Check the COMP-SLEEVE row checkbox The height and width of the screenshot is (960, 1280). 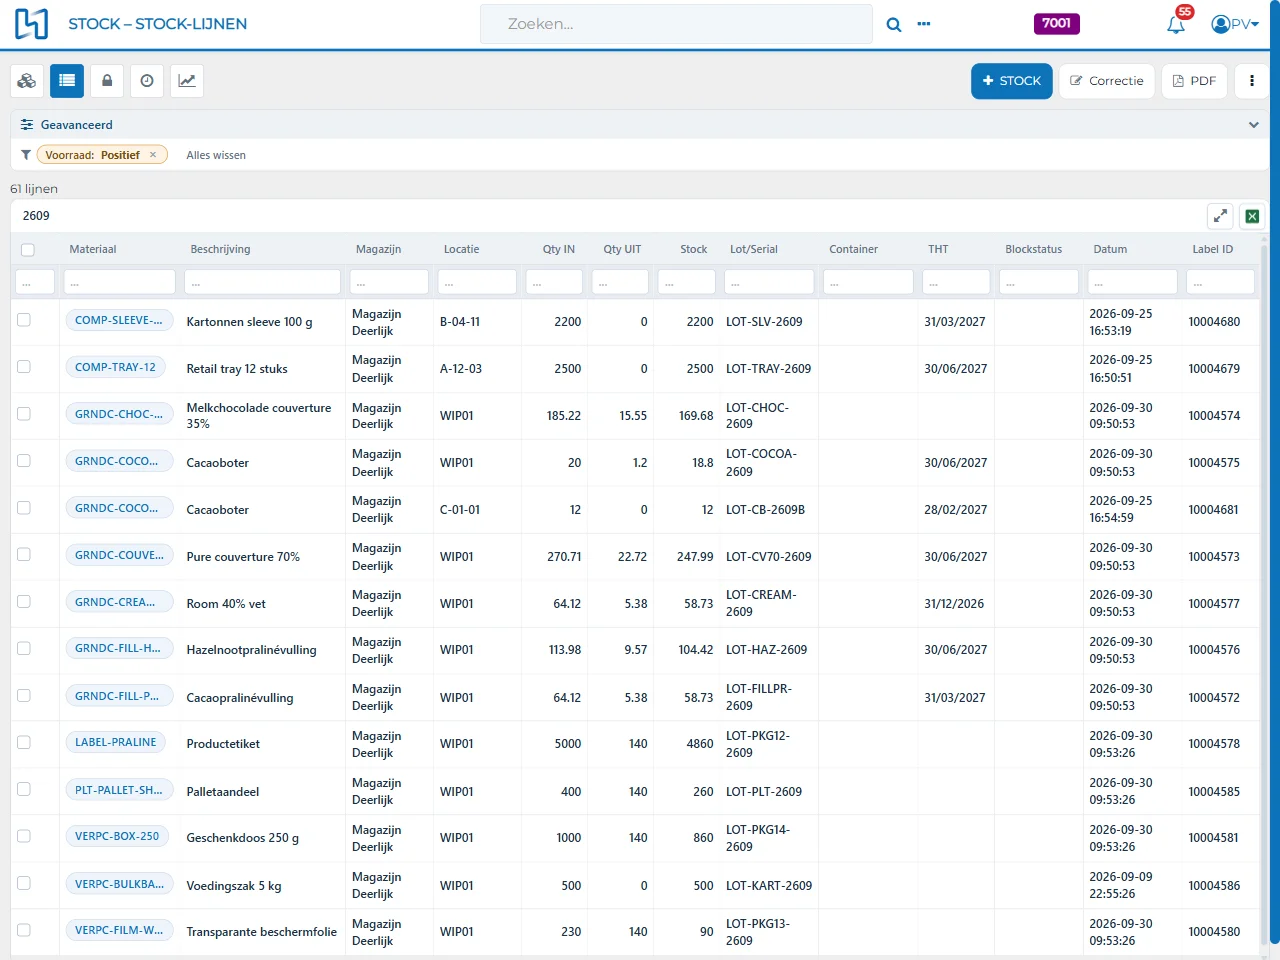[x=24, y=320]
